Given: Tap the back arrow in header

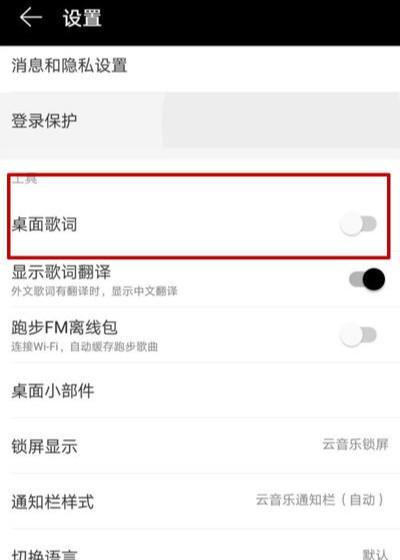Looking at the screenshot, I should [31, 18].
